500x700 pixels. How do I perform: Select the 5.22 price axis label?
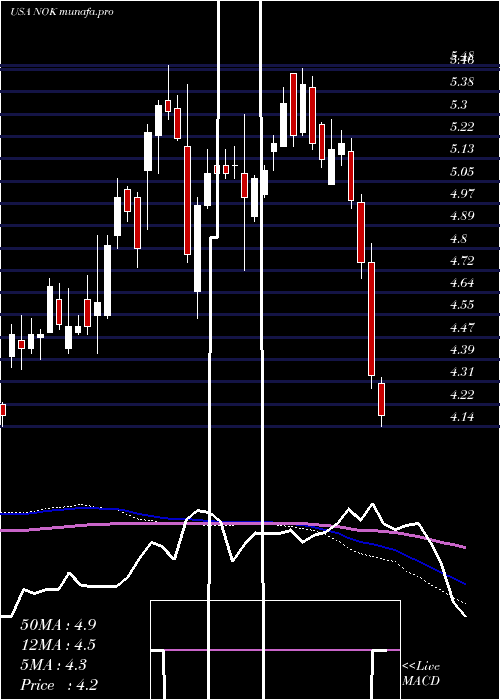tap(462, 127)
